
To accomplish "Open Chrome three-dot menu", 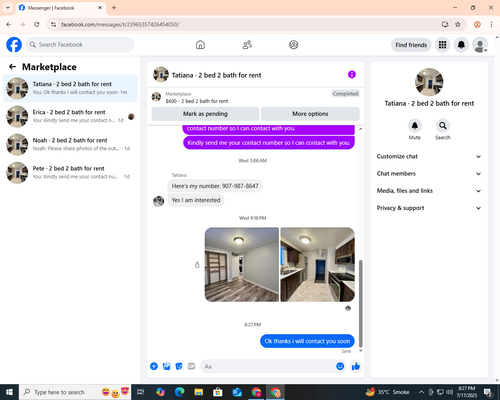I will (491, 24).
